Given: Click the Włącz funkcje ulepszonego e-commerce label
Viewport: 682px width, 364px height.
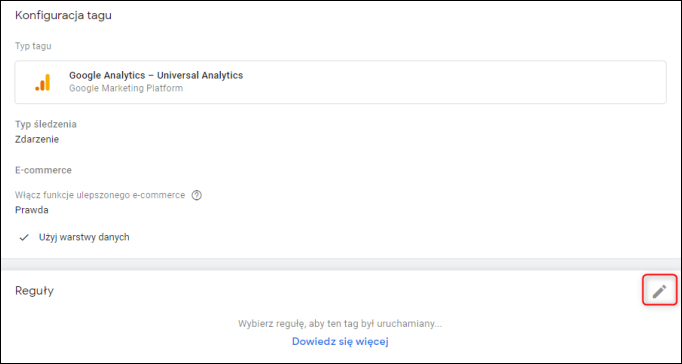Looking at the screenshot, I should (100, 195).
